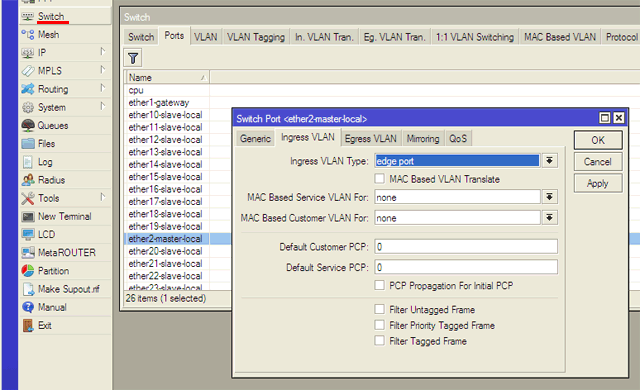This screenshot has height=390, width=640.
Task: Select ether15-slave-local port row
Action: click(x=165, y=177)
